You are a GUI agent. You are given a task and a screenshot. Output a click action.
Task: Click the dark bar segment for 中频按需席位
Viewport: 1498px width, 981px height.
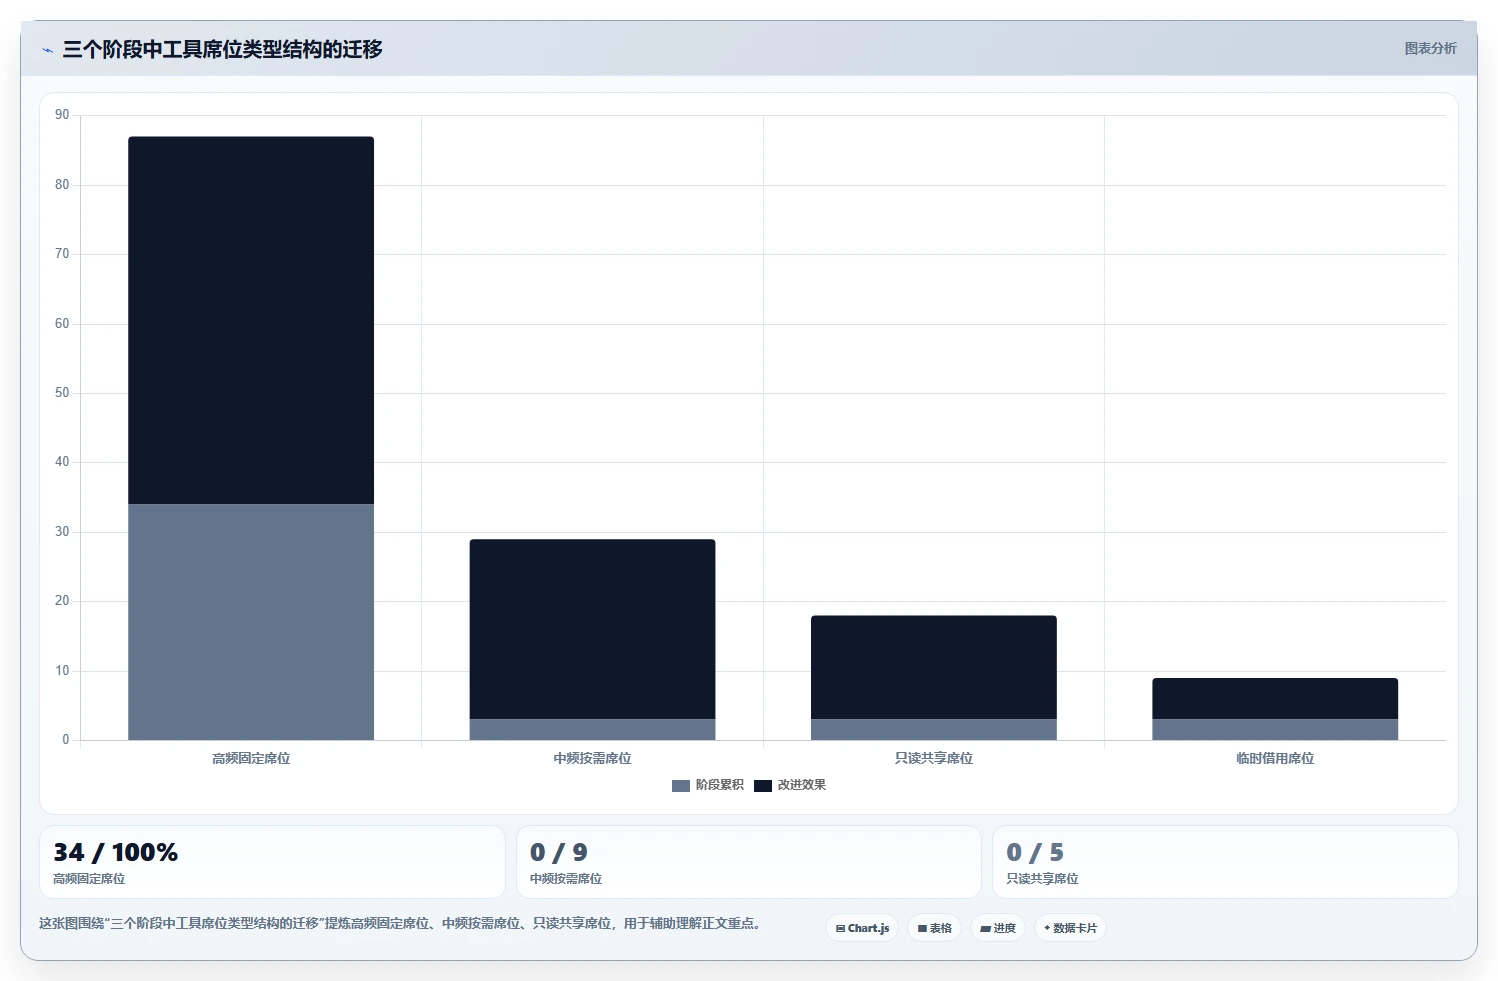coord(592,629)
